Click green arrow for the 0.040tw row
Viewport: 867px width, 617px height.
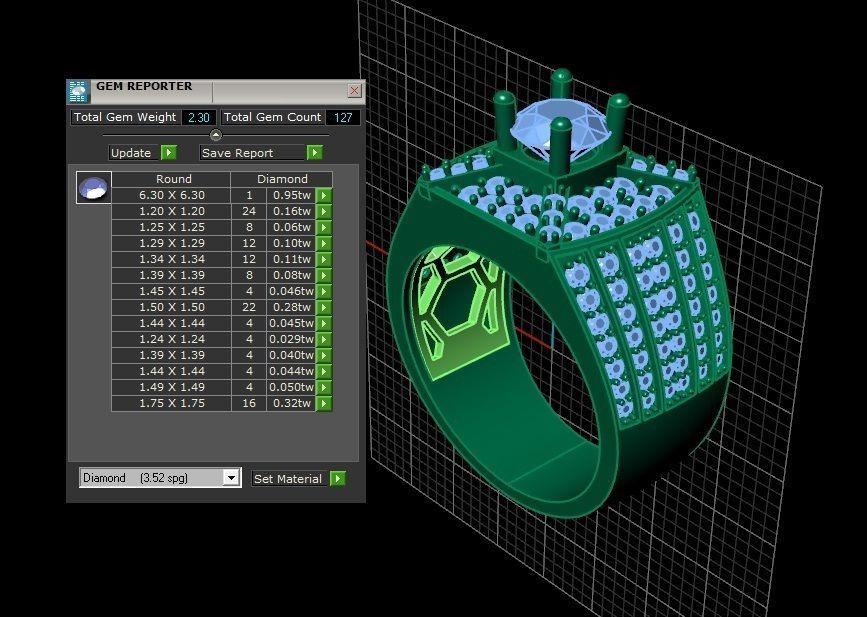[x=324, y=355]
